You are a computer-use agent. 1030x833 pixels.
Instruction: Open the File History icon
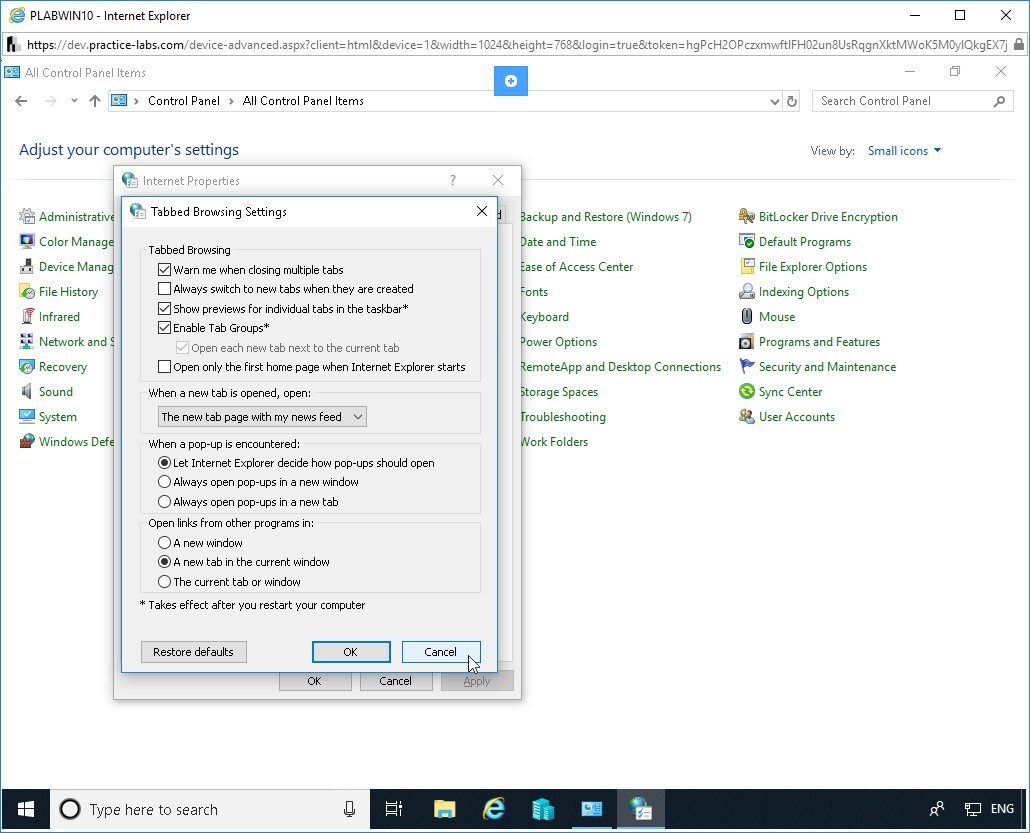(27, 291)
